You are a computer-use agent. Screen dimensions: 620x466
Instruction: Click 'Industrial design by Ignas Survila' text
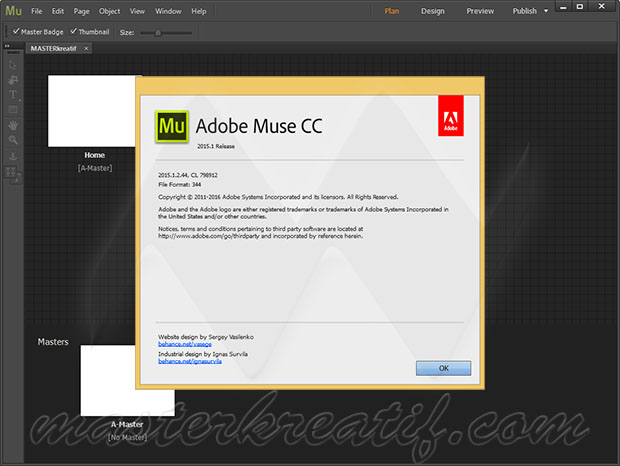tap(203, 354)
